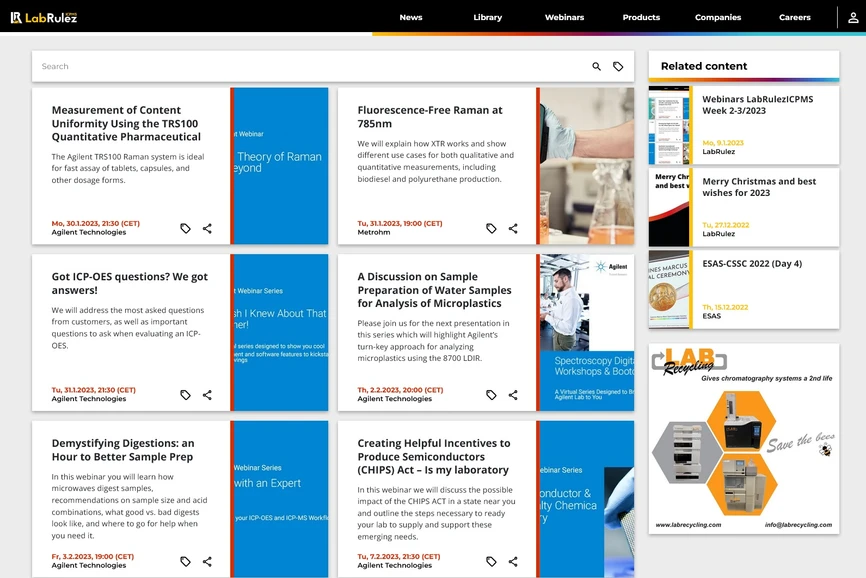Click date 'Fr, 3.2.2023, 19:00 (CET)'
Screen dimensions: 866x578
tap(93, 556)
